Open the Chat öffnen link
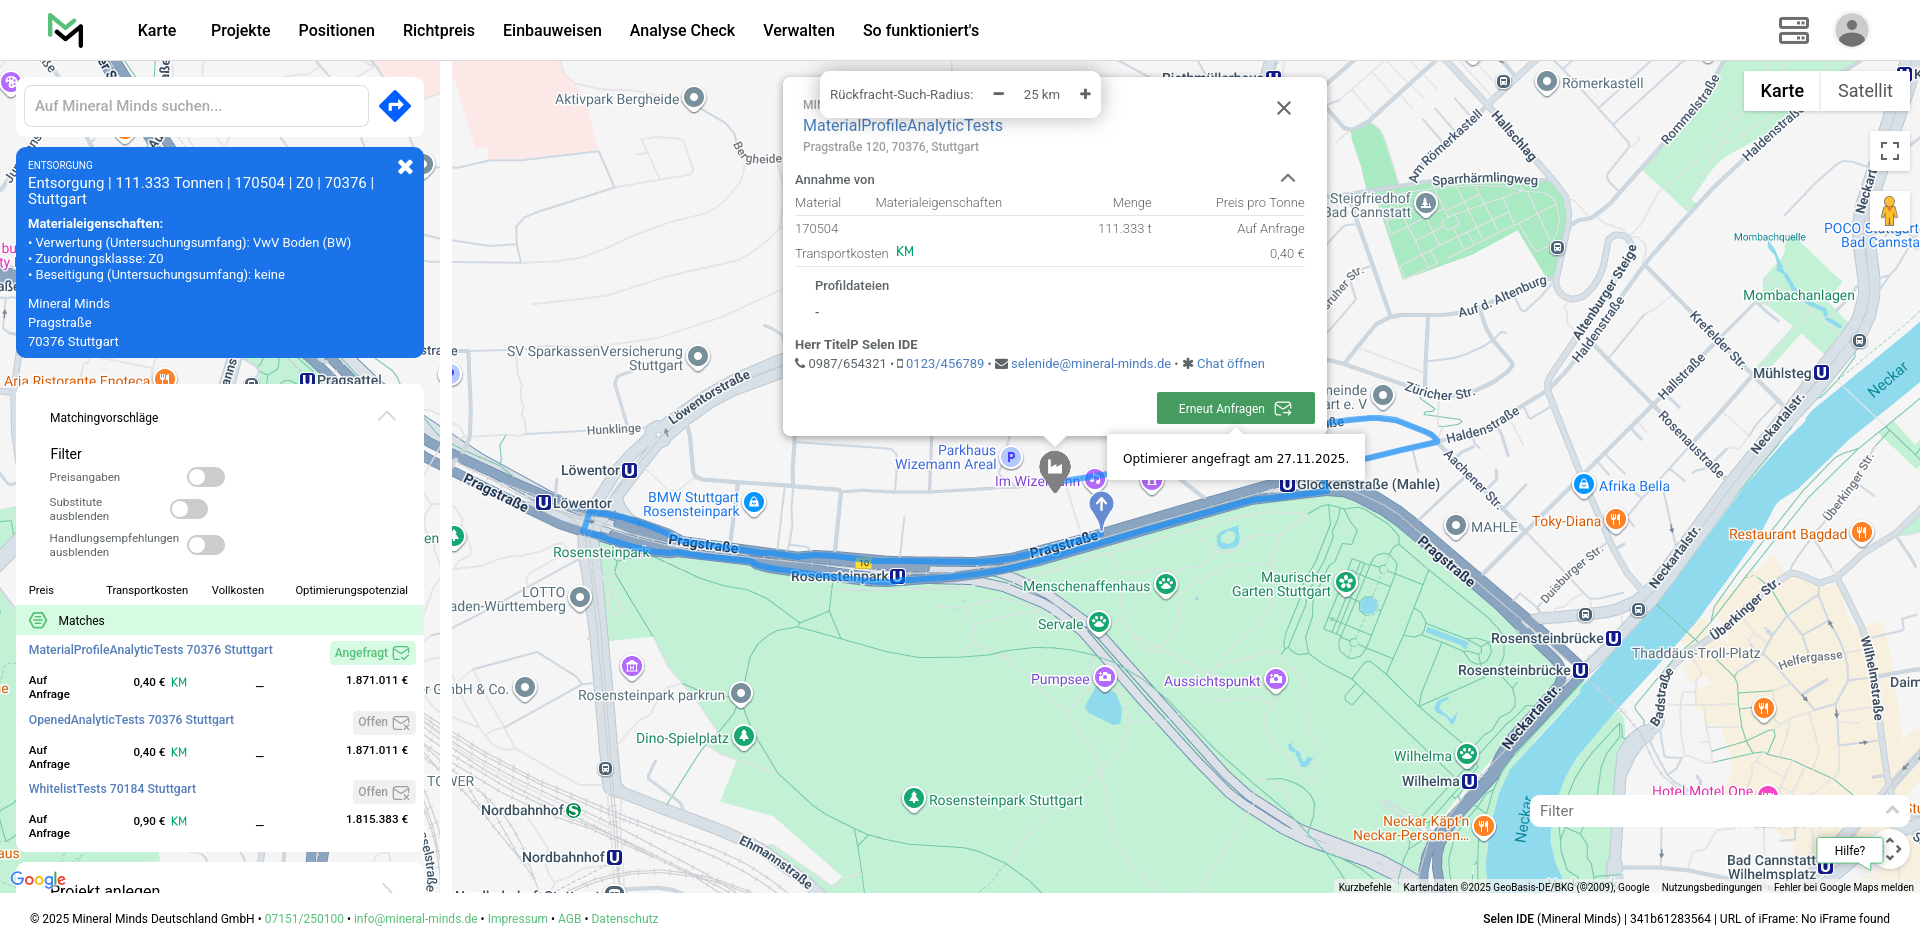 pyautogui.click(x=1230, y=364)
